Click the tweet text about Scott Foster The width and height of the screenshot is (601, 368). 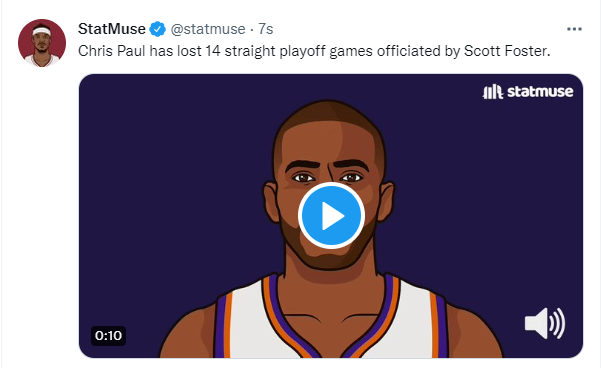[314, 51]
